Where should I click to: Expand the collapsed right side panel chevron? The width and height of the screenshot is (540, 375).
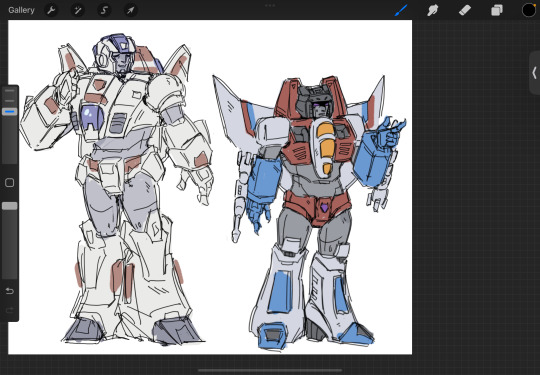coord(534,73)
